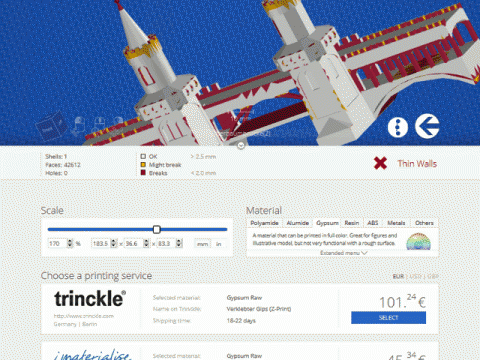Click the Scale slider handle
The height and width of the screenshot is (360, 480).
(x=156, y=229)
